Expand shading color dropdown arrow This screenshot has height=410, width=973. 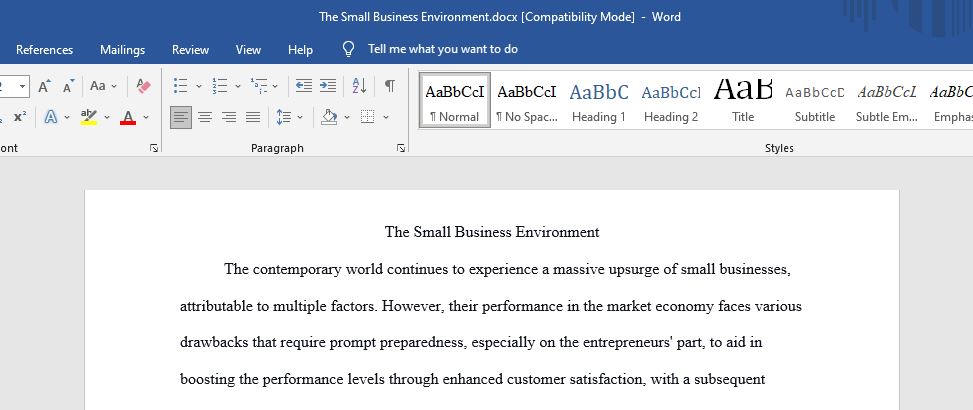pyautogui.click(x=347, y=117)
